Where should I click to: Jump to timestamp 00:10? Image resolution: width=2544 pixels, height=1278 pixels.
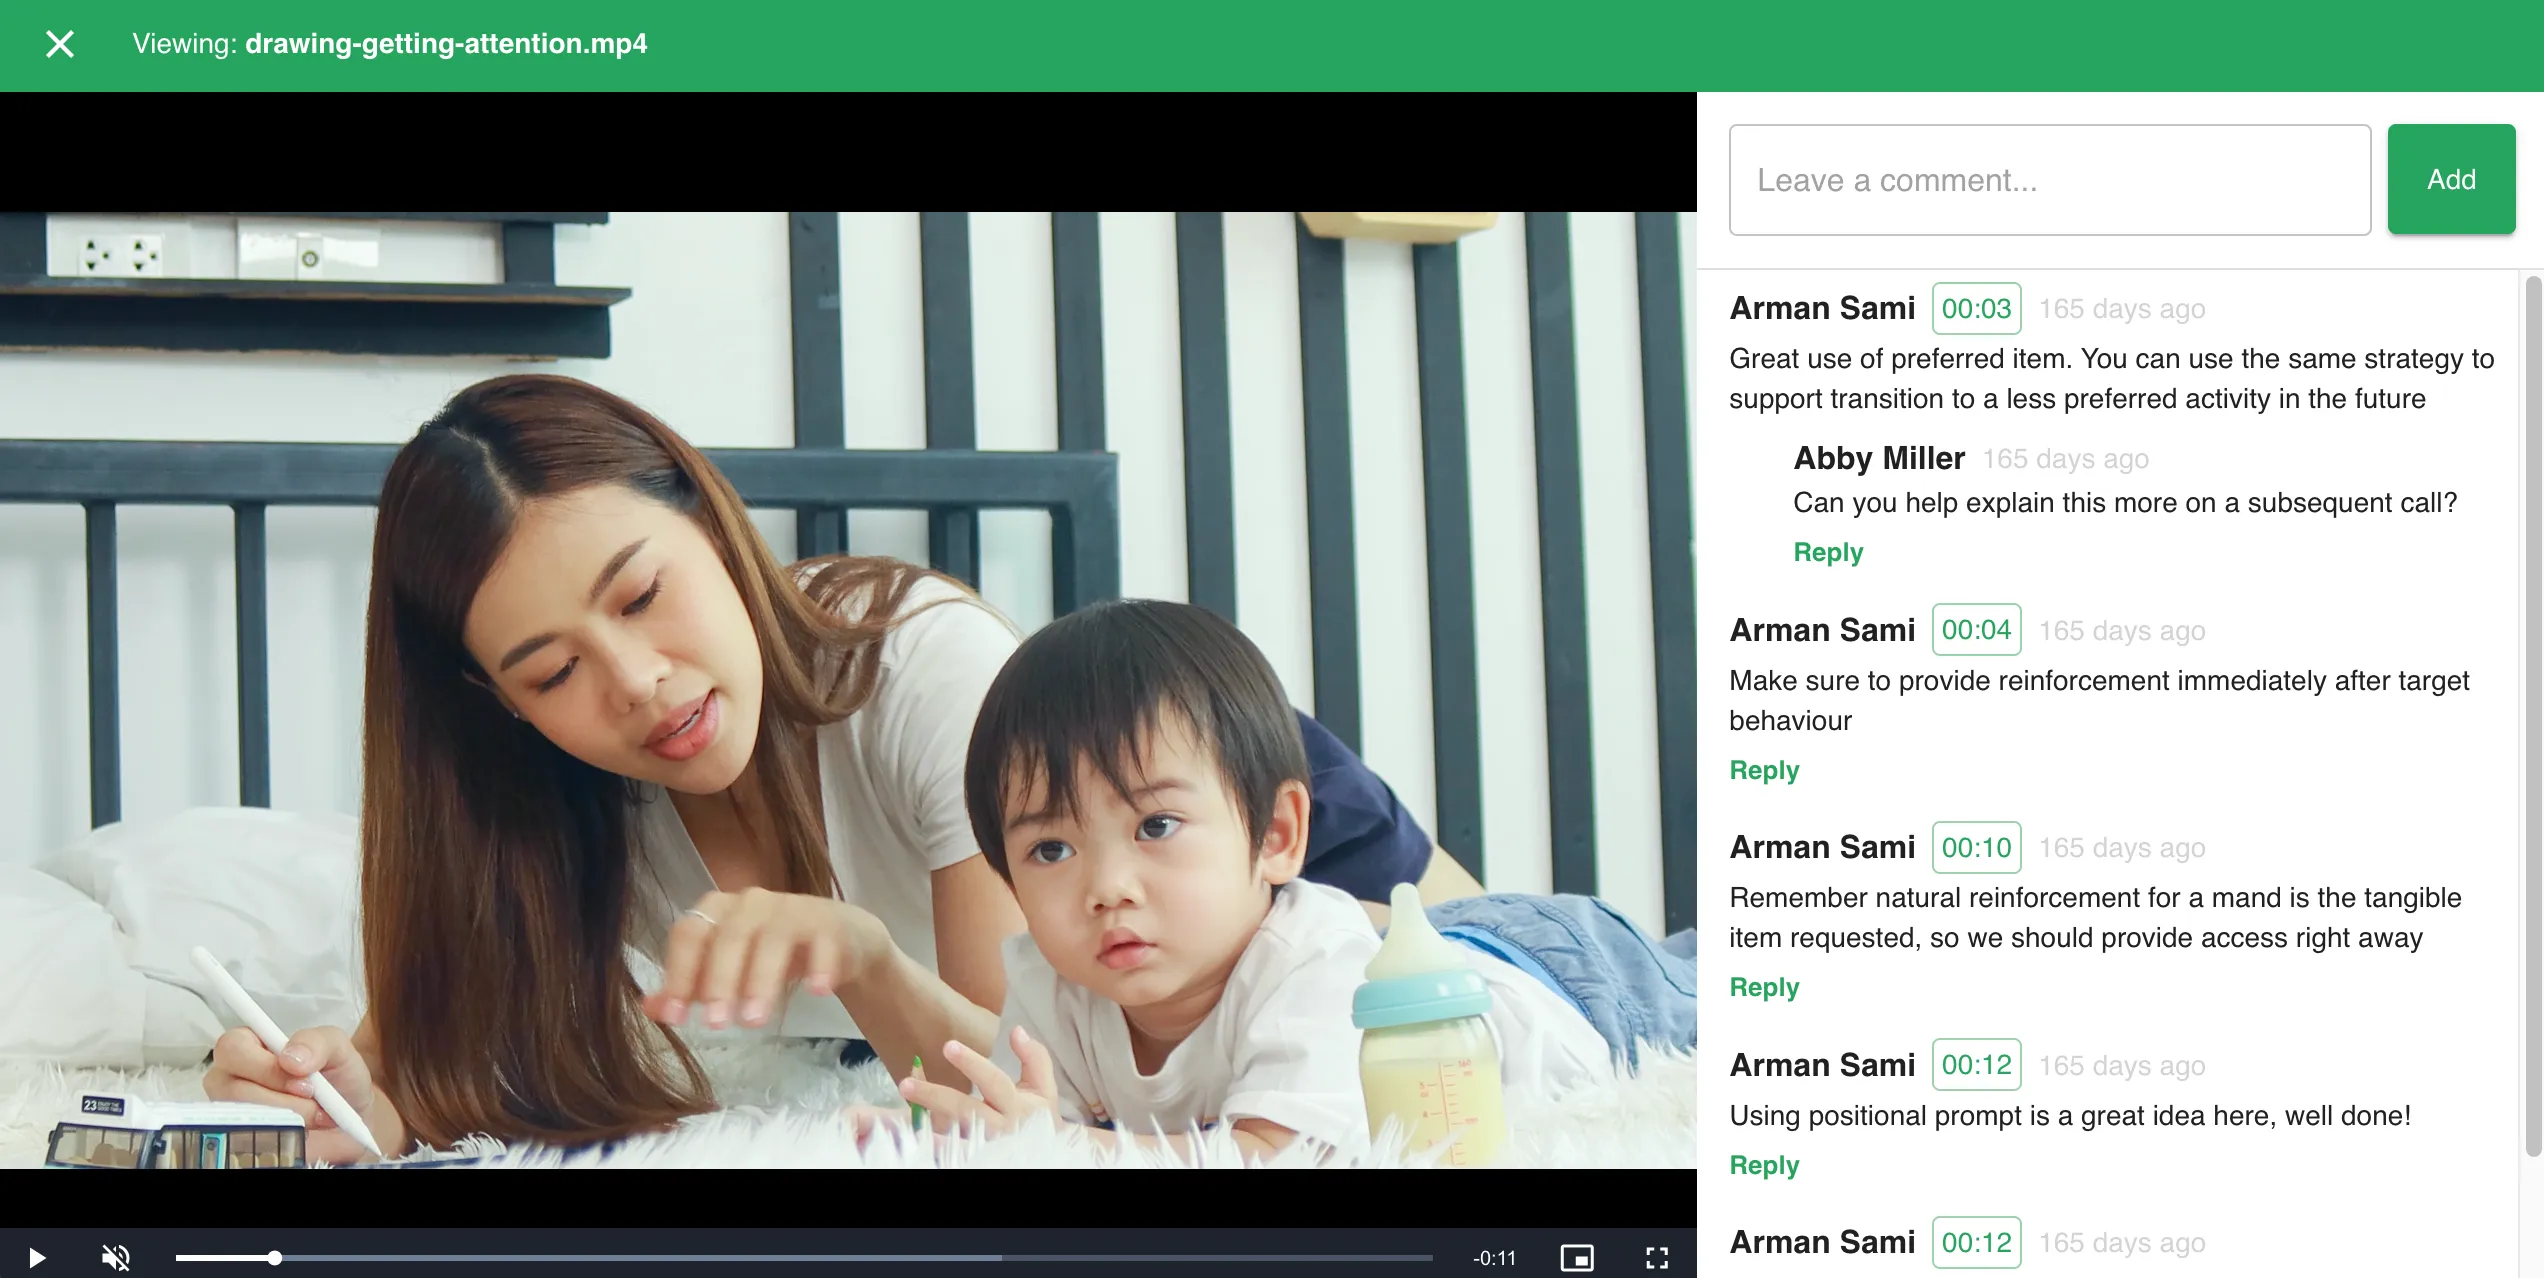coord(1976,847)
